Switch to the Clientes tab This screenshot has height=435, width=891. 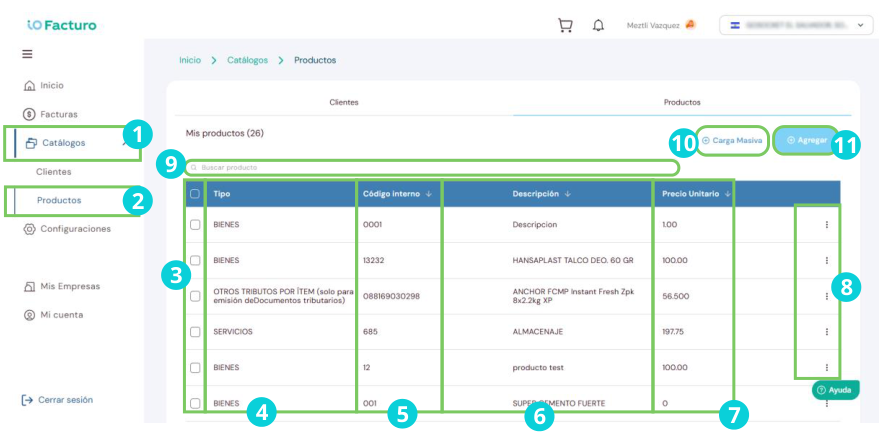click(x=344, y=102)
